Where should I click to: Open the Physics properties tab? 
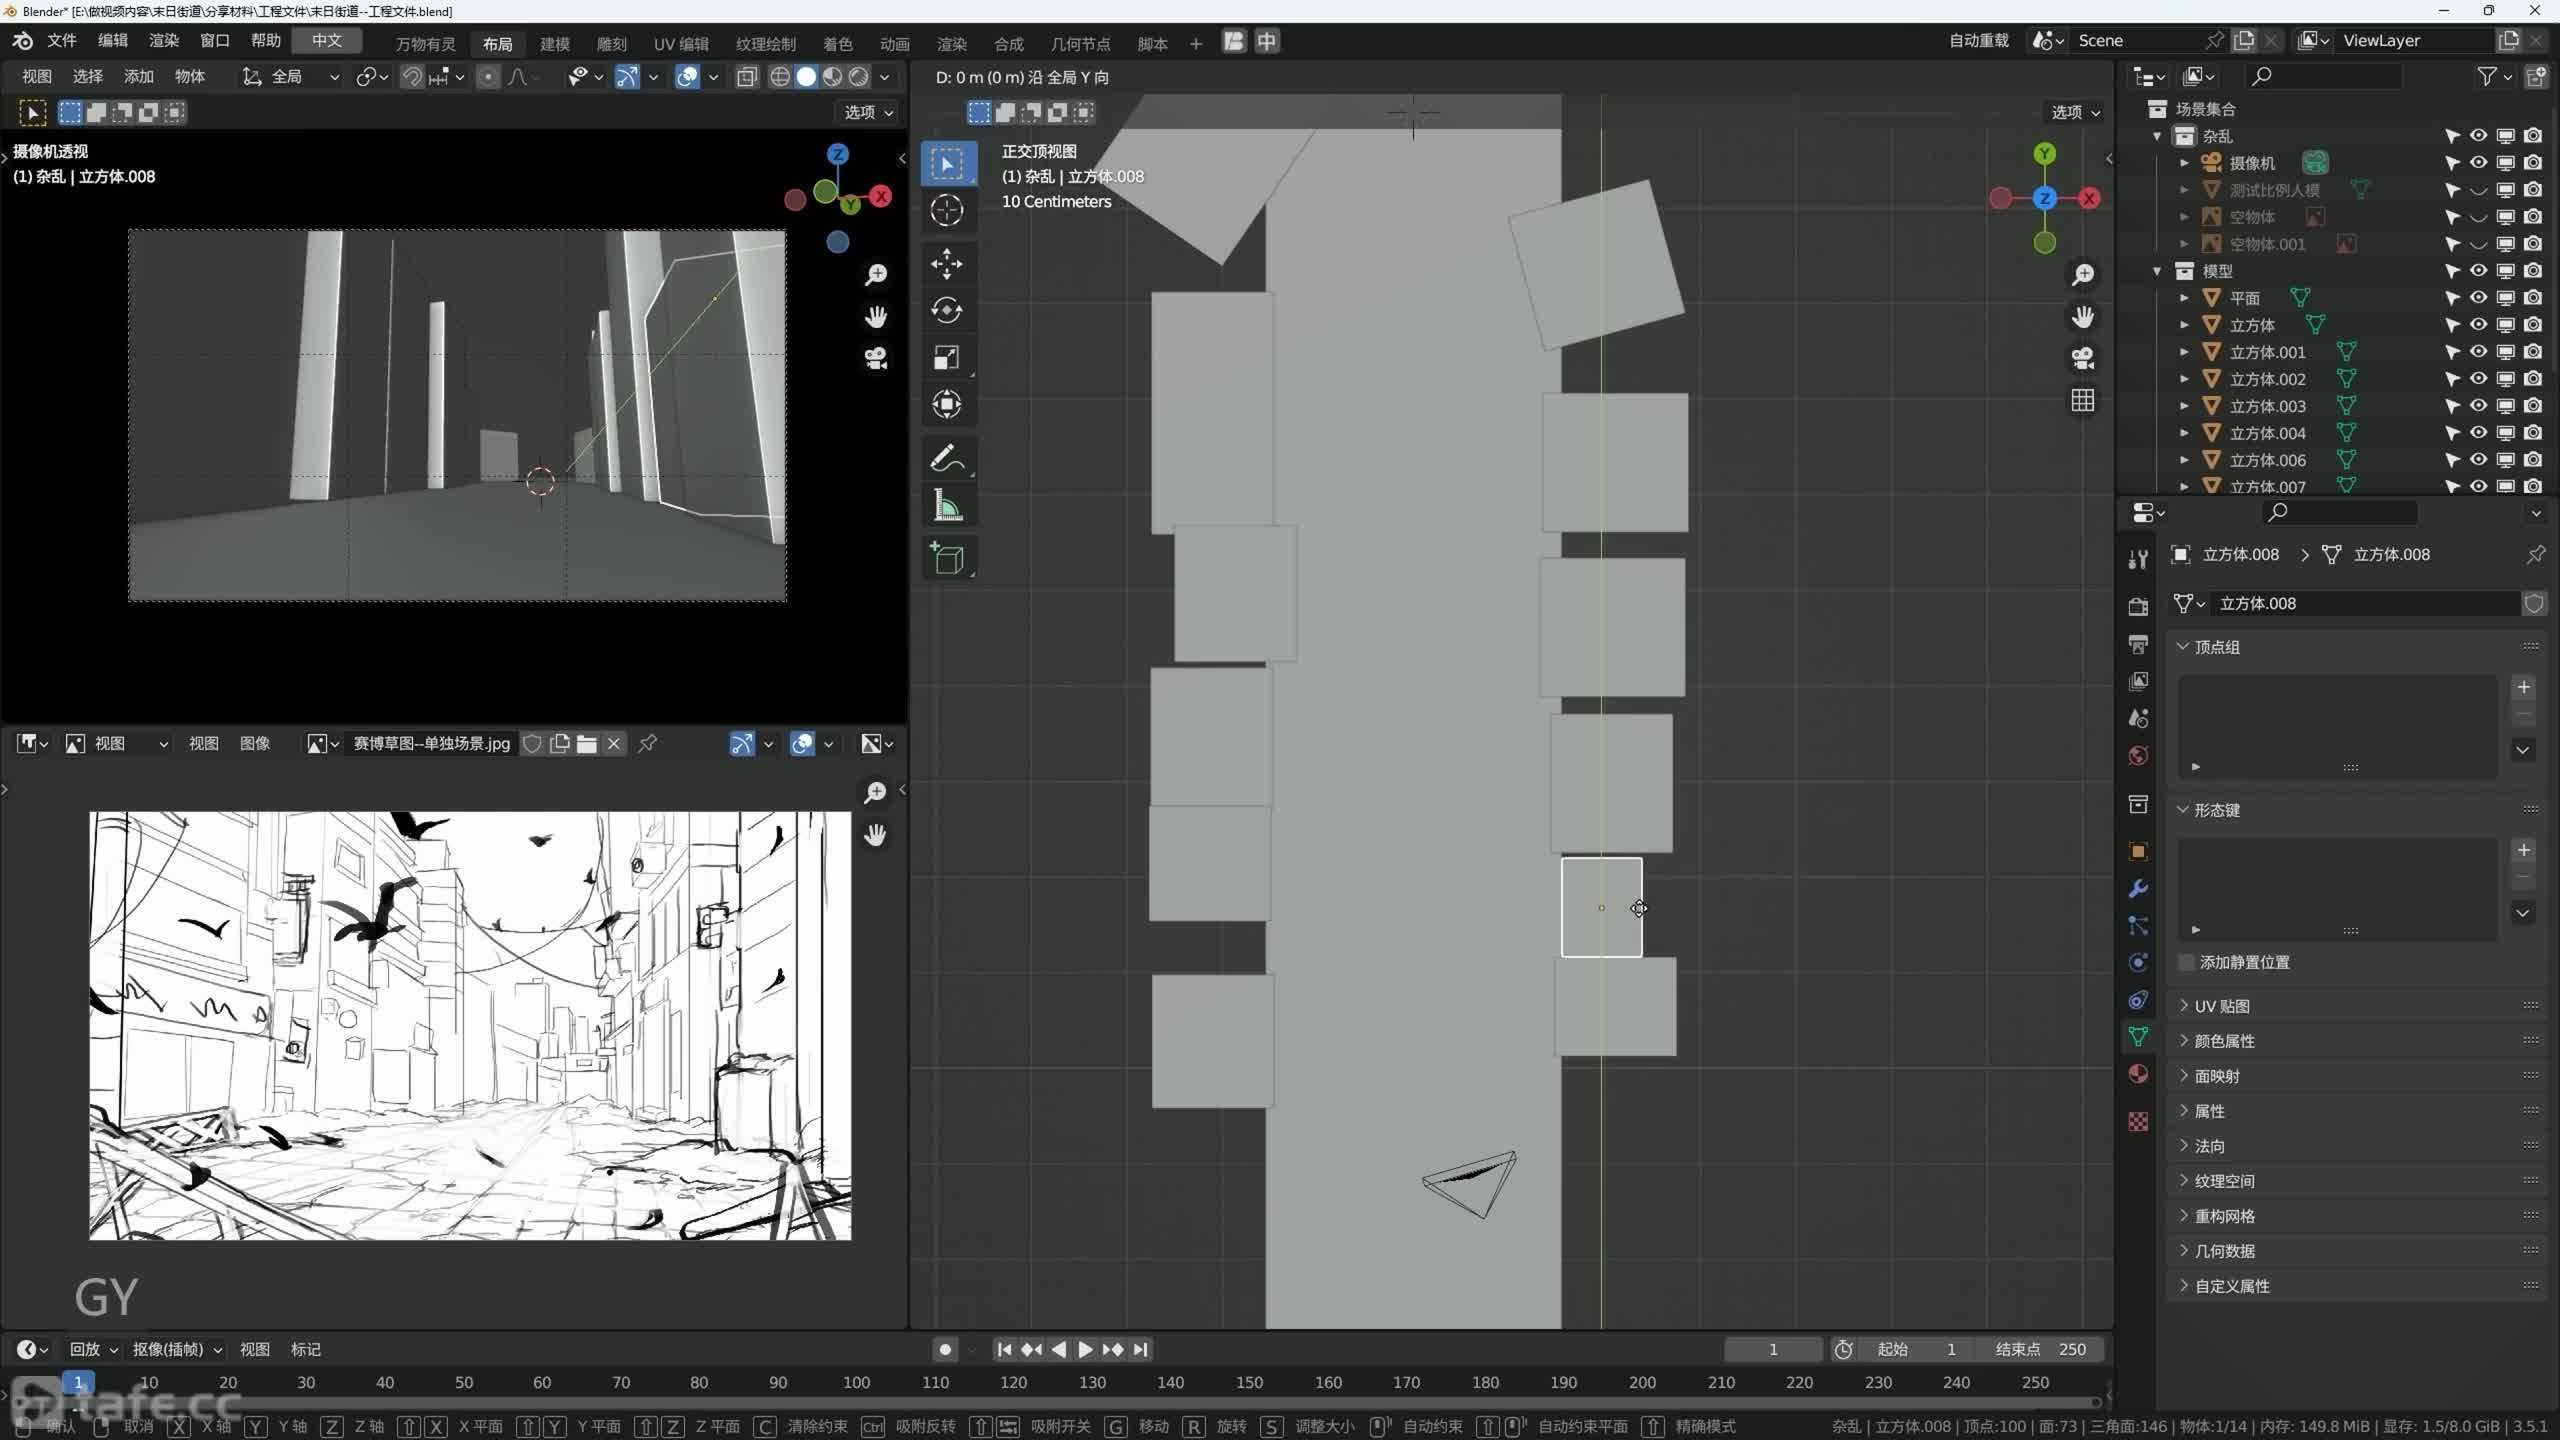(x=2138, y=963)
